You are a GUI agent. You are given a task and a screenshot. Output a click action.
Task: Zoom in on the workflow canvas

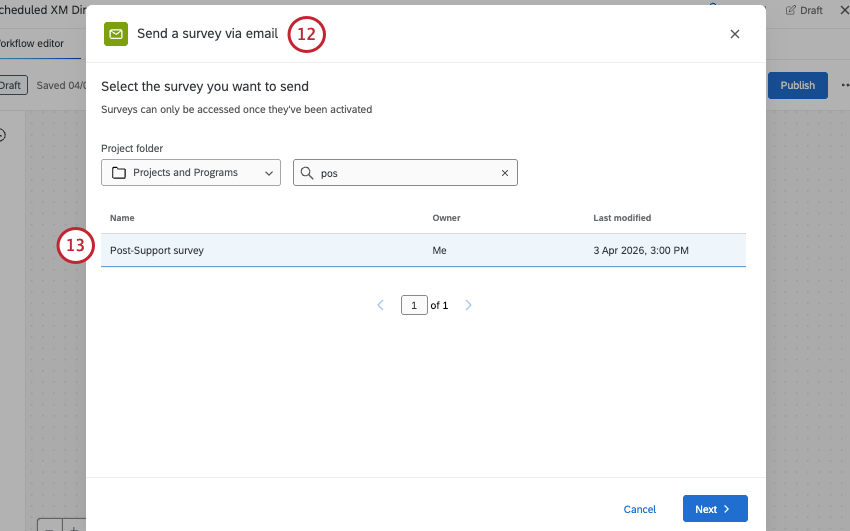[x=74, y=528]
